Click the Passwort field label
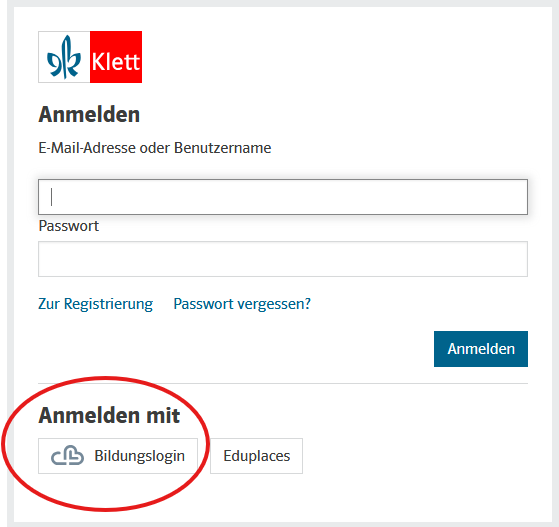Viewport: 559px width, 527px height. (68, 226)
